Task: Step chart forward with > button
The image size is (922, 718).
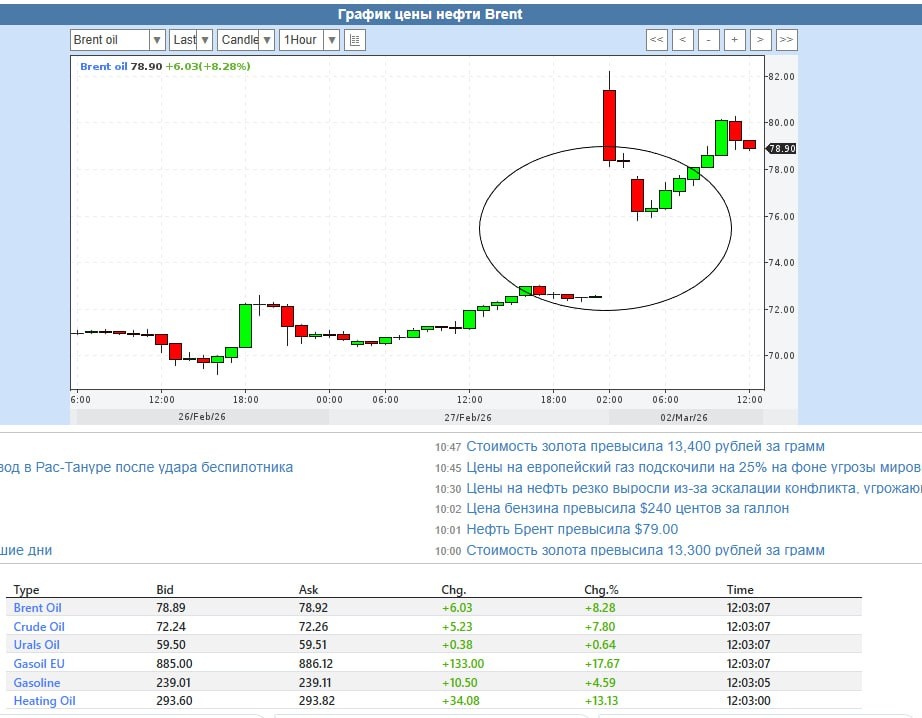Action: pyautogui.click(x=760, y=40)
